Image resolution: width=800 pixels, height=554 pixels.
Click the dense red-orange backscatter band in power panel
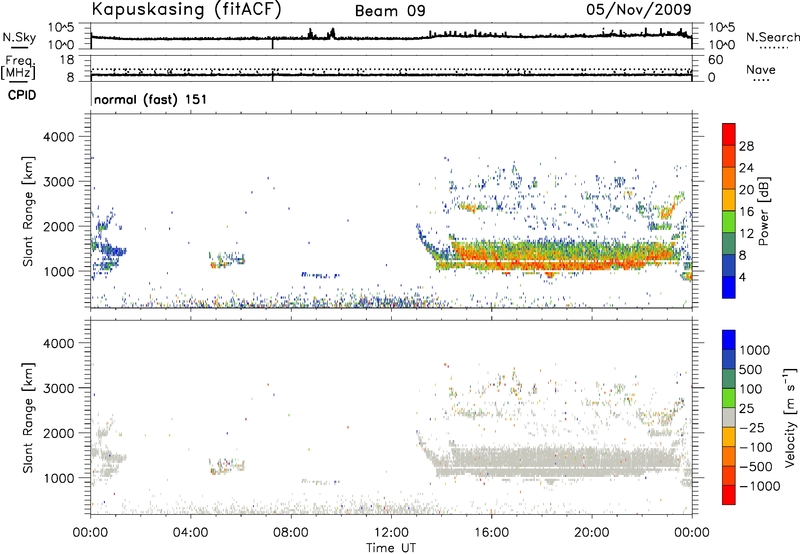point(561,257)
